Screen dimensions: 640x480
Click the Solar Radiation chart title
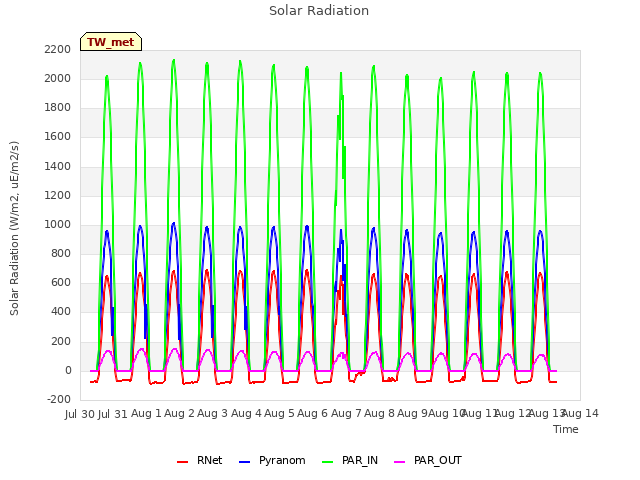click(x=319, y=11)
